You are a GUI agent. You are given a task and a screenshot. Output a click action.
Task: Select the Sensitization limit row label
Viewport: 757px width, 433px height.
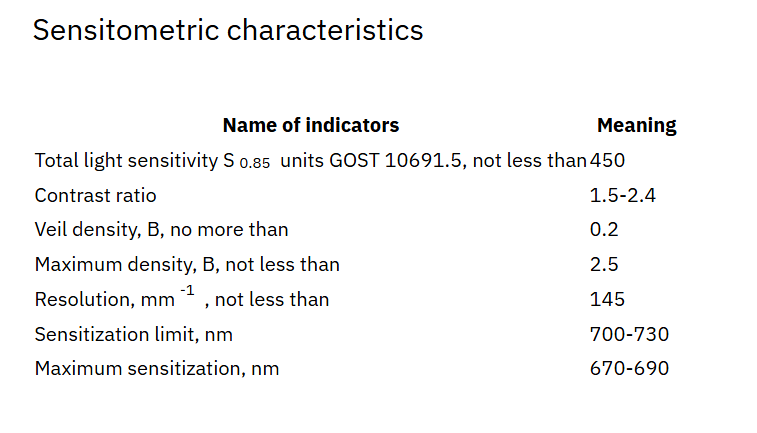click(133, 334)
